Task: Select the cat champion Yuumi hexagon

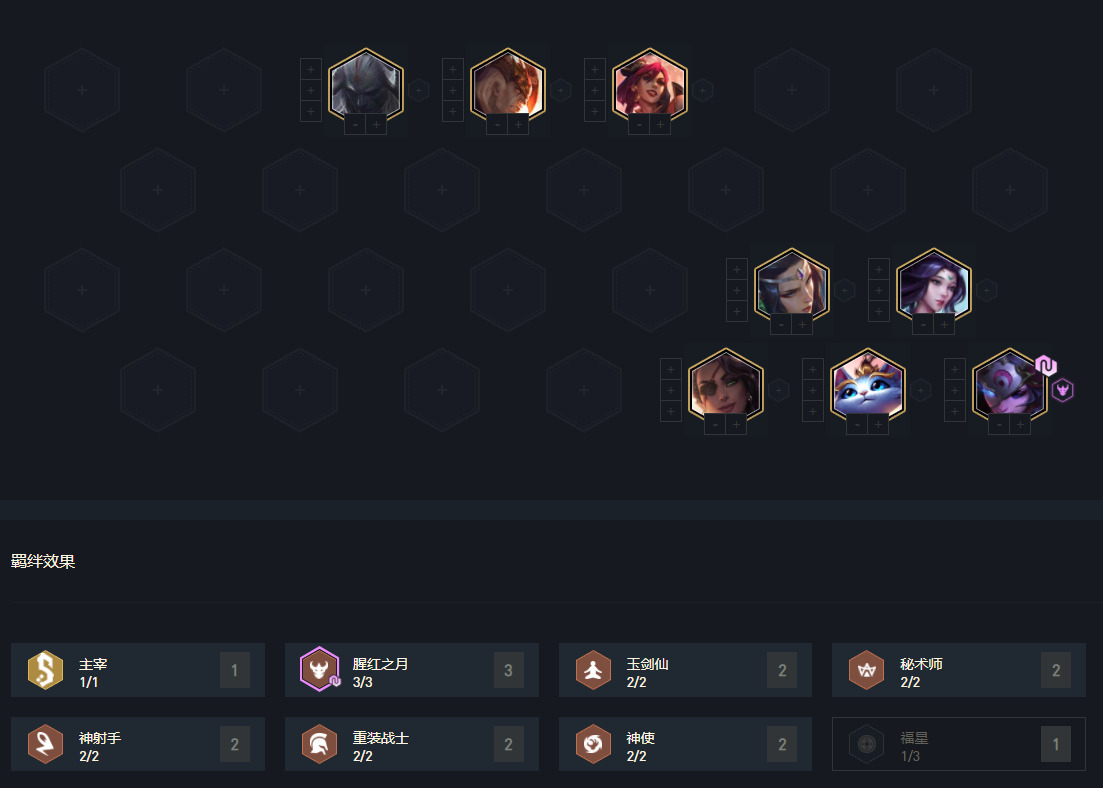Action: click(867, 386)
